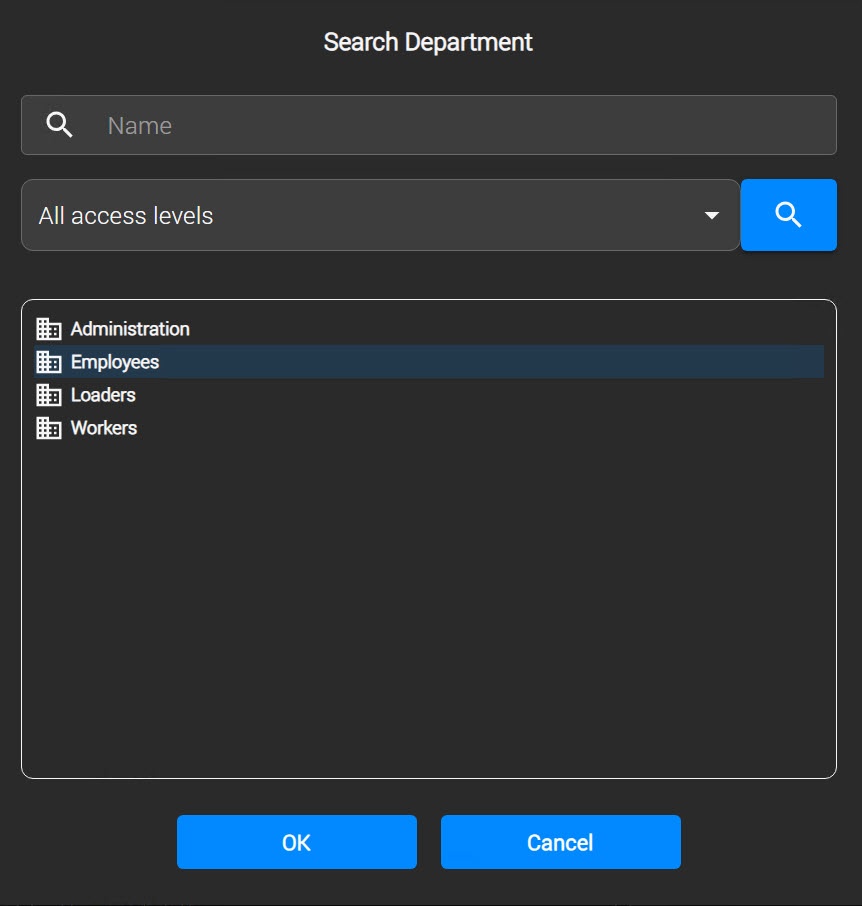Image resolution: width=862 pixels, height=906 pixels.
Task: Click the Employees department building icon
Action: click(49, 362)
